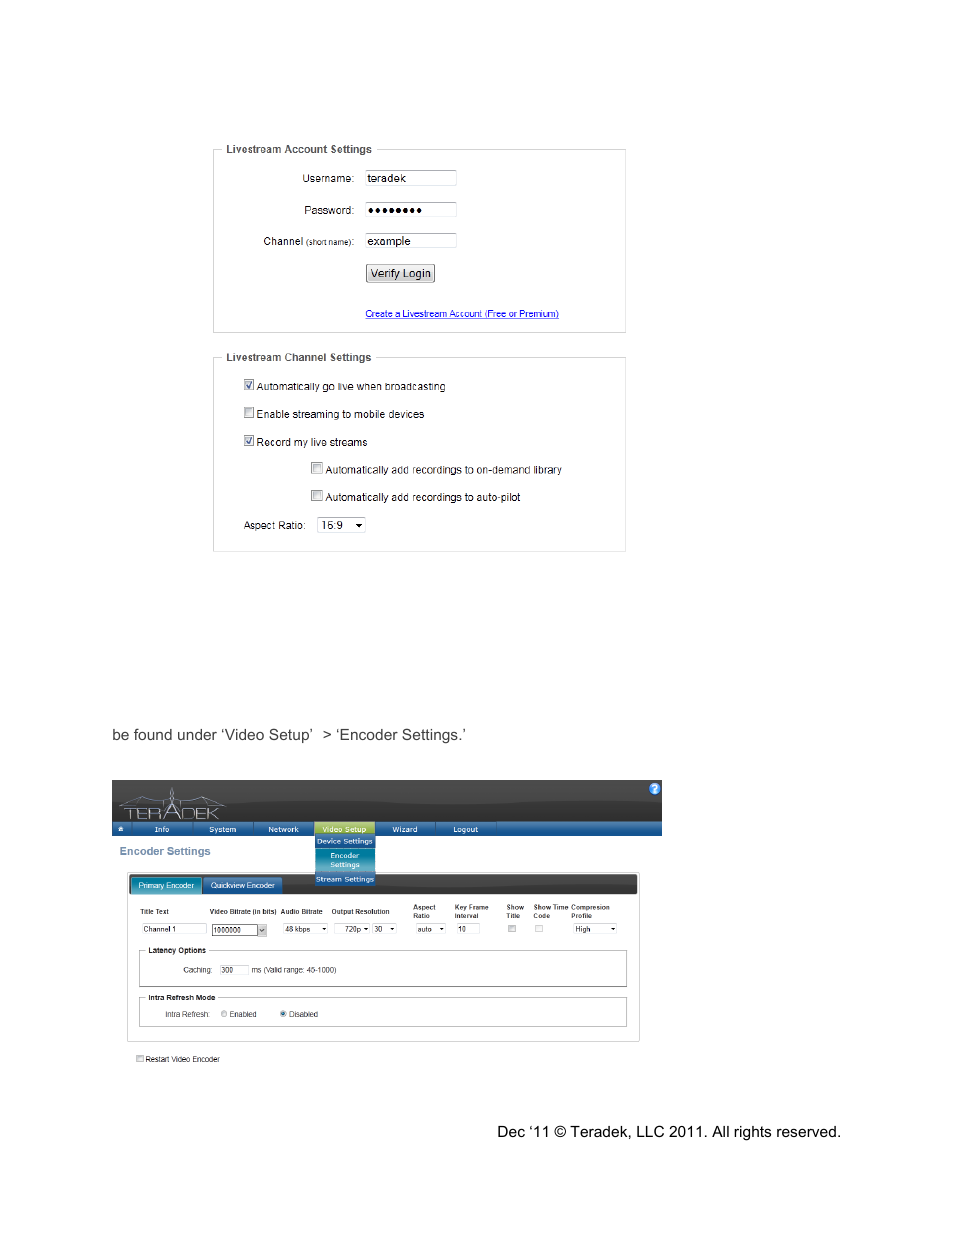Click the Video Bitrate value field
Image resolution: width=954 pixels, height=1235 pixels.
[x=234, y=930]
